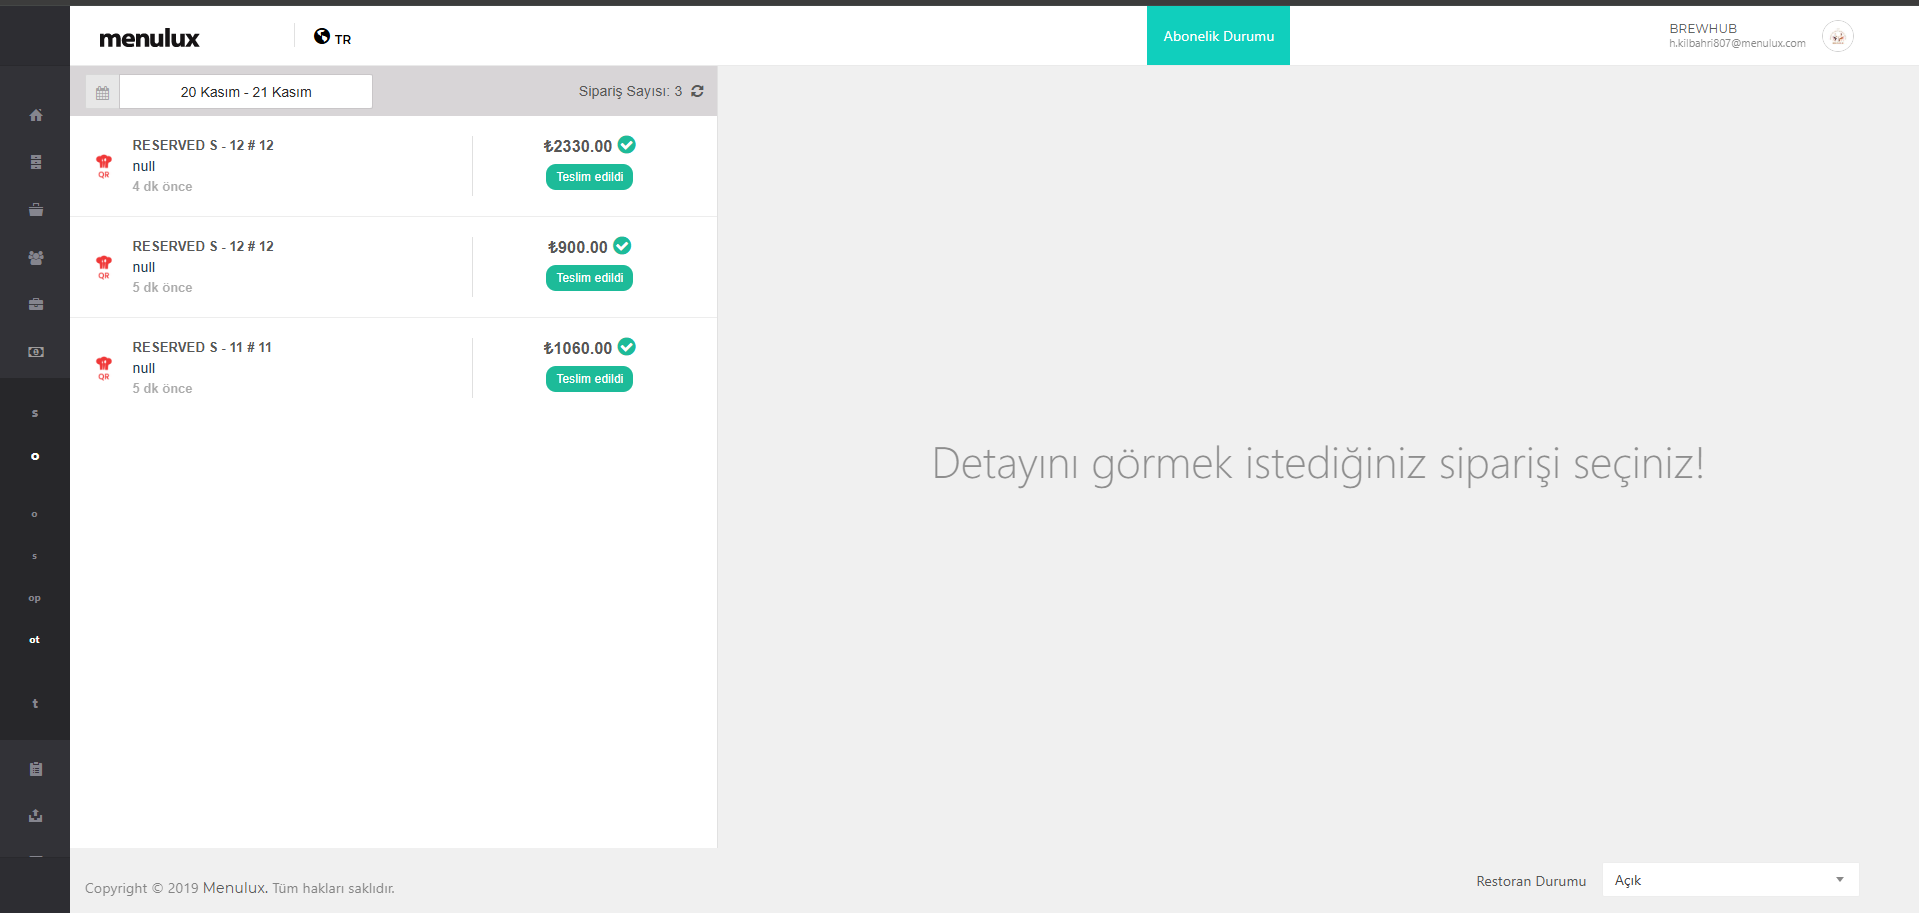Click Teslim edildi on the ₺2330.00 order
Screen dimensions: 1919x913
coord(589,177)
